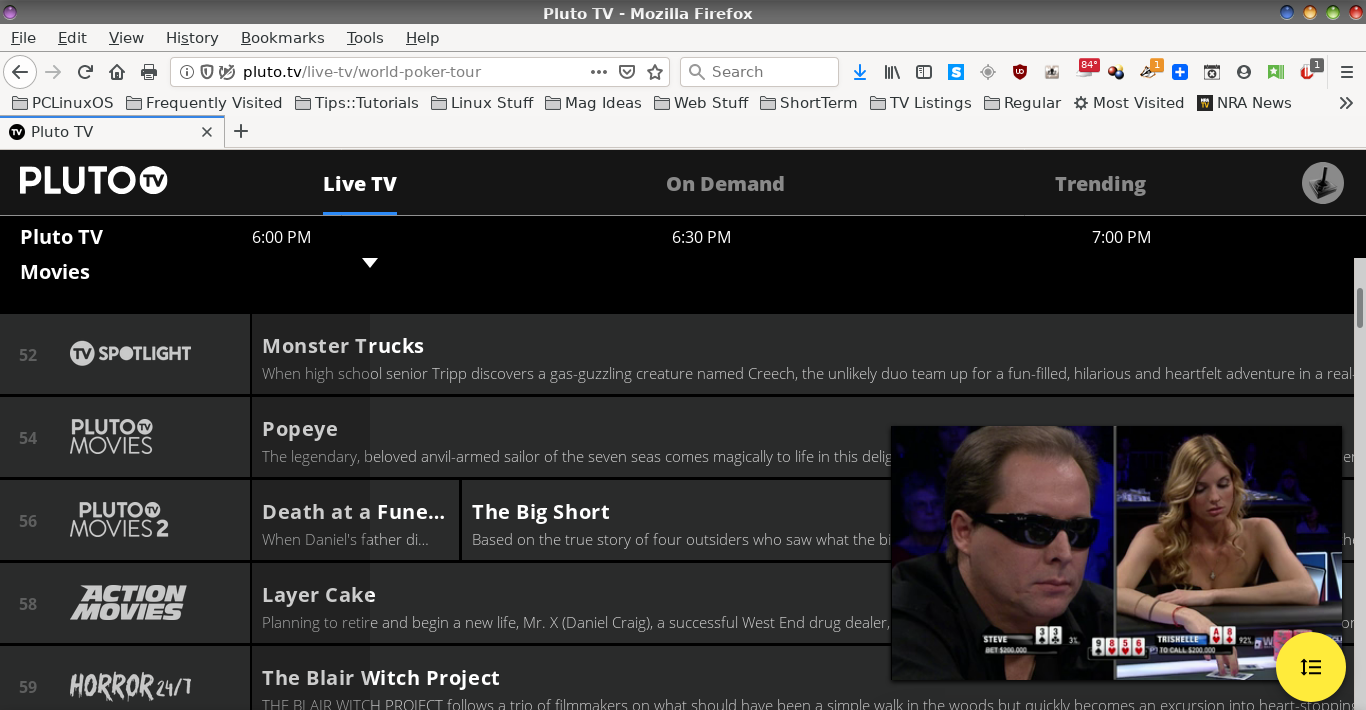Viewport: 1366px width, 710px height.
Task: Click the blue S extension icon
Action: pos(956,72)
